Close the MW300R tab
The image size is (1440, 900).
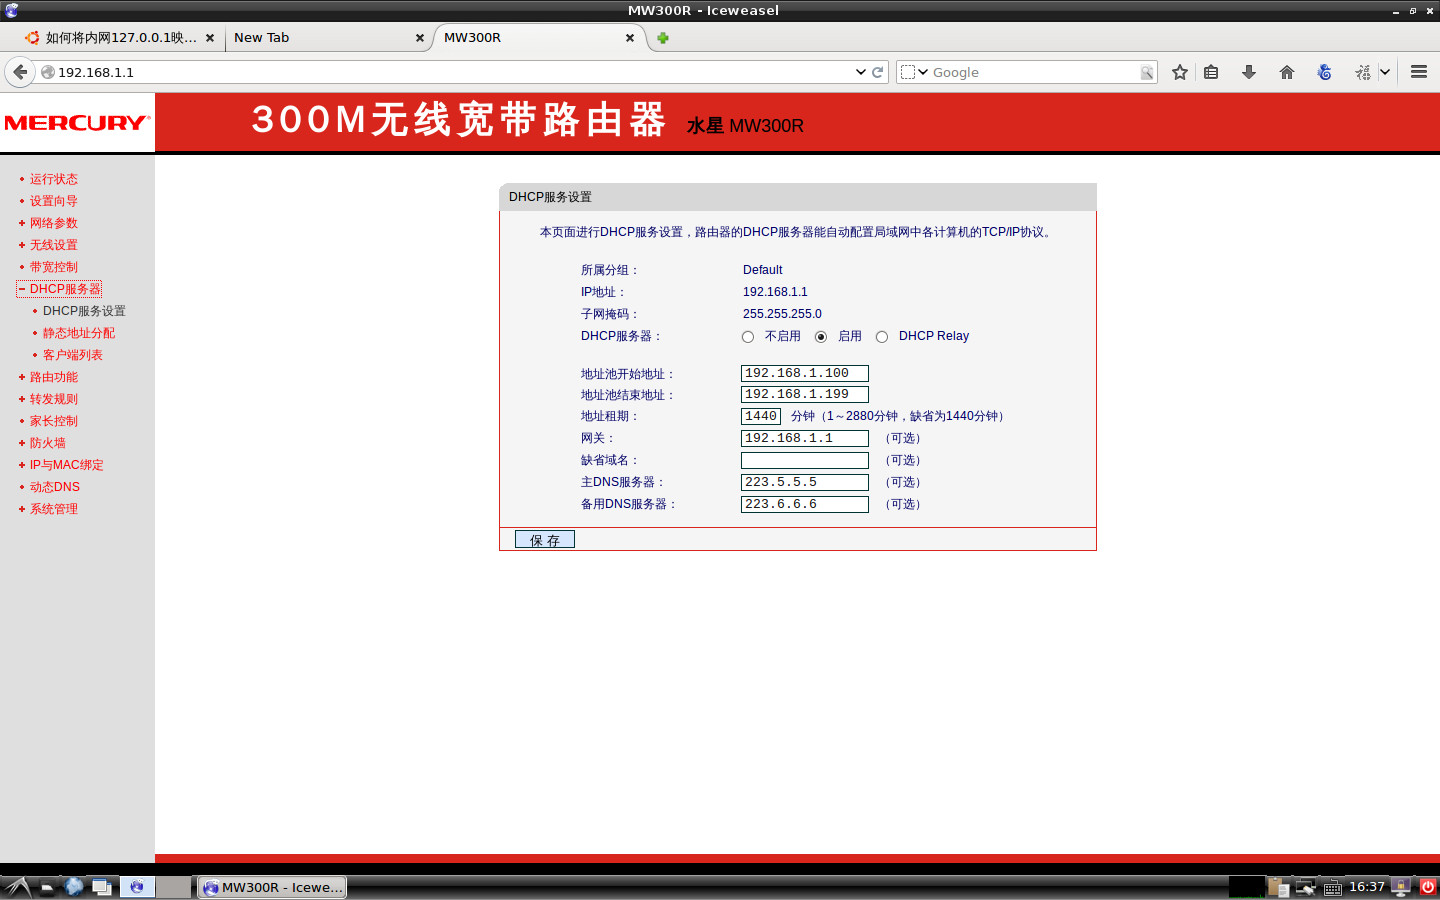630,38
